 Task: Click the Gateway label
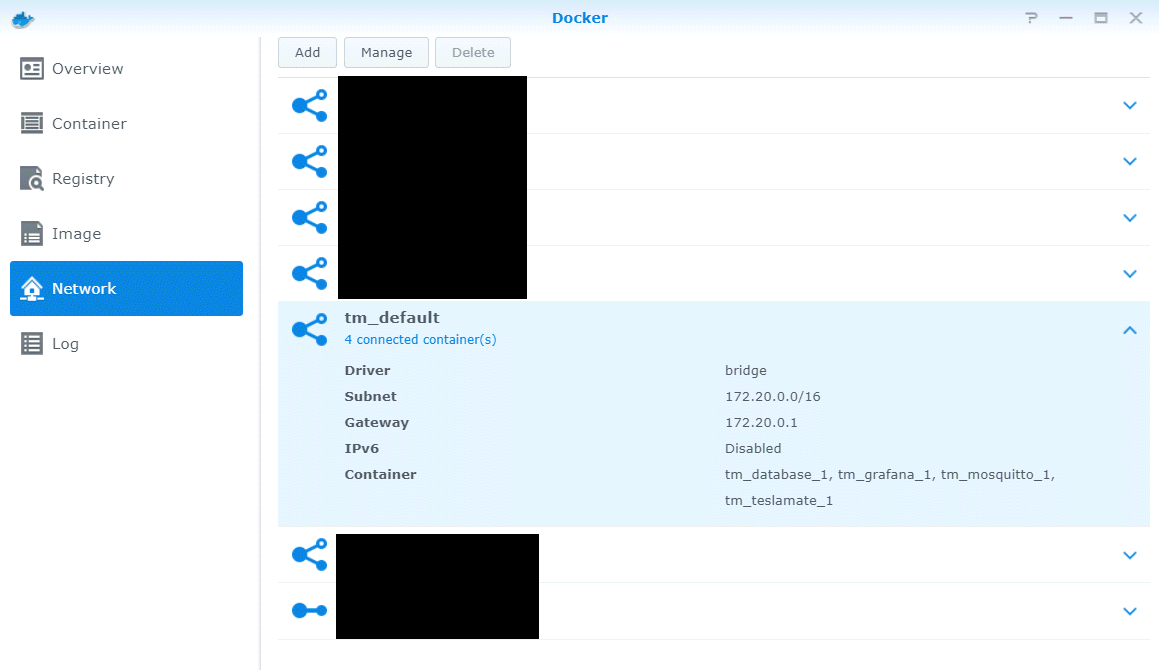pos(376,423)
